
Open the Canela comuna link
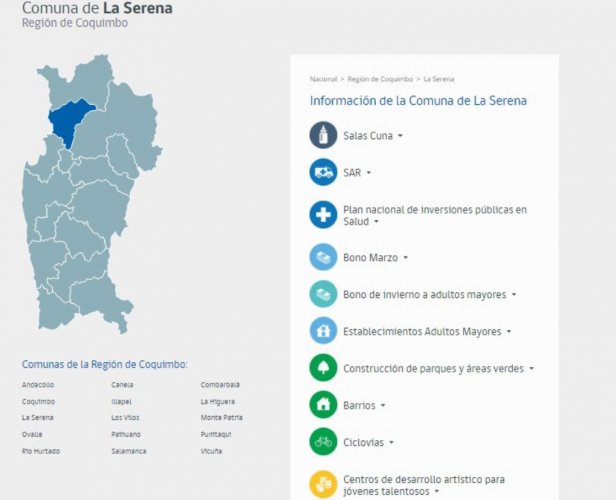point(122,385)
